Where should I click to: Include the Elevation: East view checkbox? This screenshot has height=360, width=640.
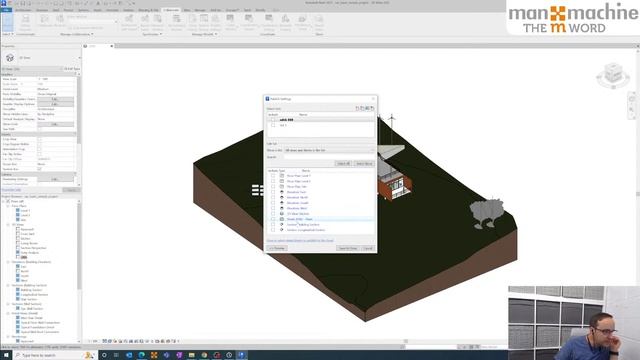tap(273, 192)
